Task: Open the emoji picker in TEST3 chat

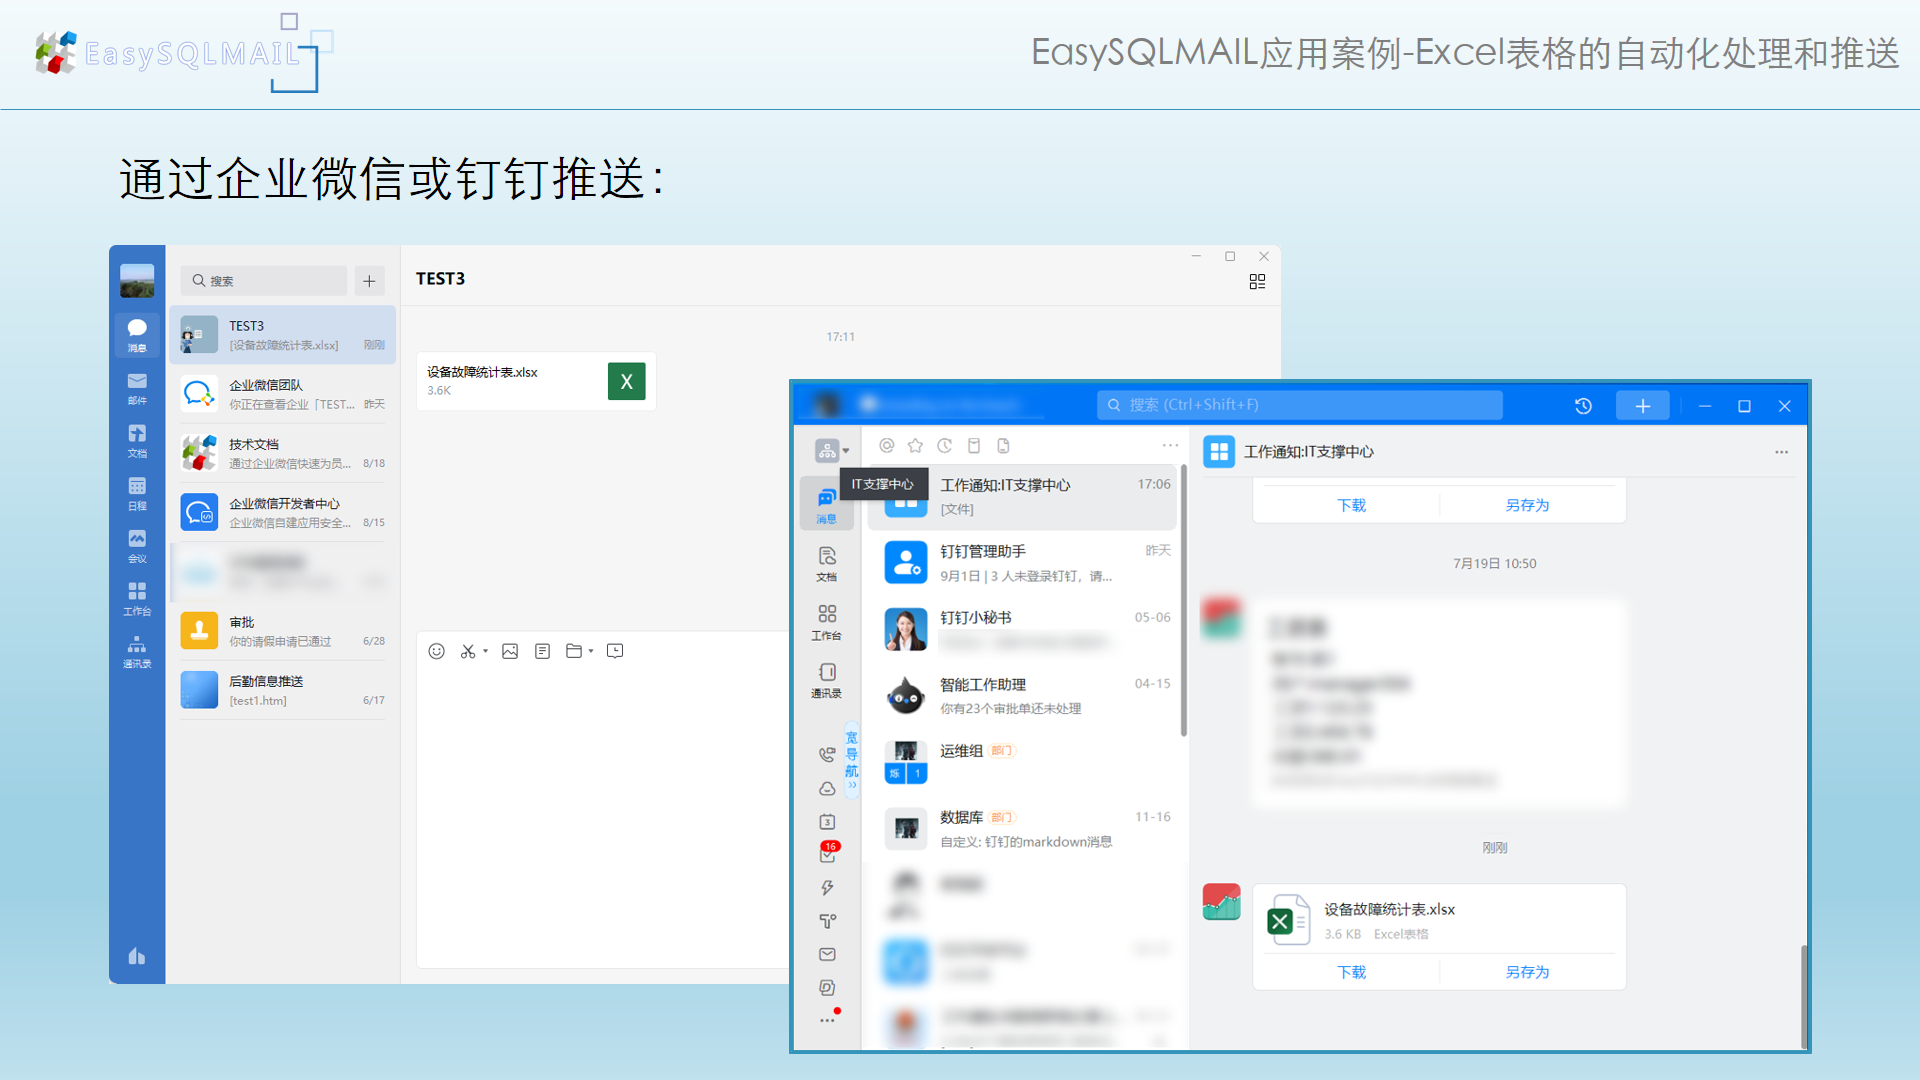Action: pyautogui.click(x=436, y=651)
